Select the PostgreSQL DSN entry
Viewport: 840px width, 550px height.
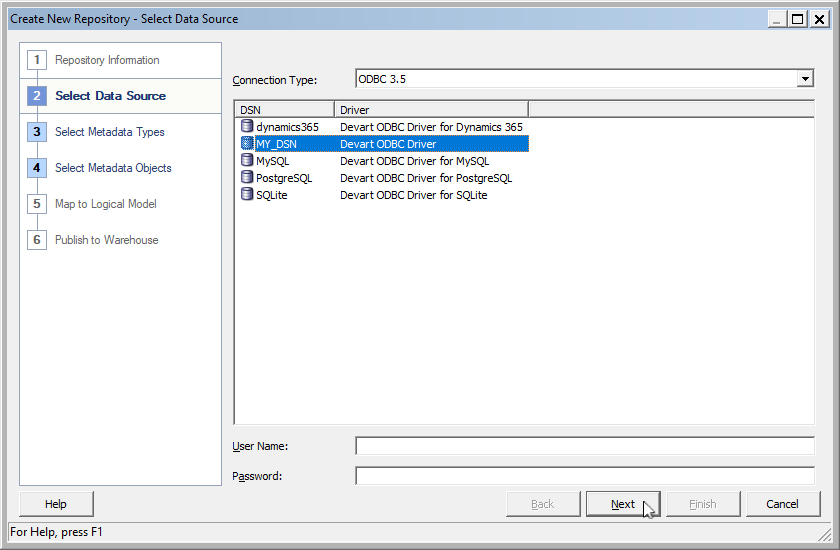pyautogui.click(x=284, y=178)
